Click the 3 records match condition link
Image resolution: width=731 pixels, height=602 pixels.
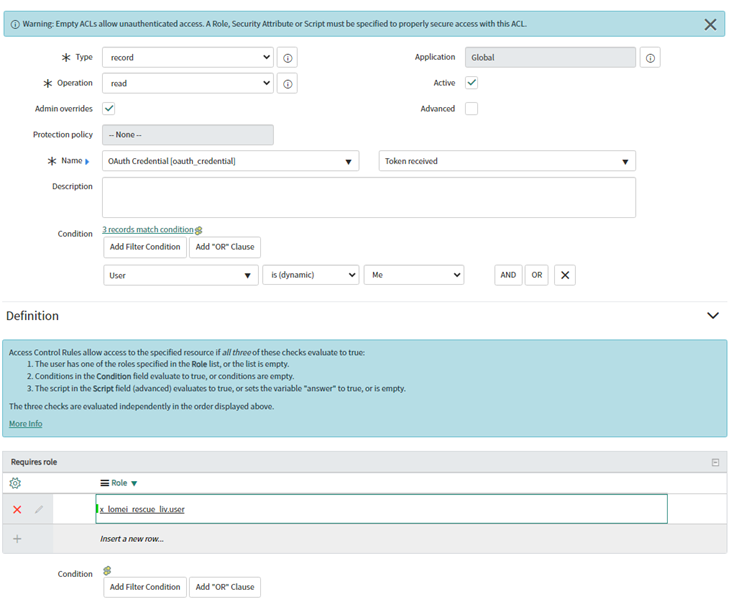point(148,229)
